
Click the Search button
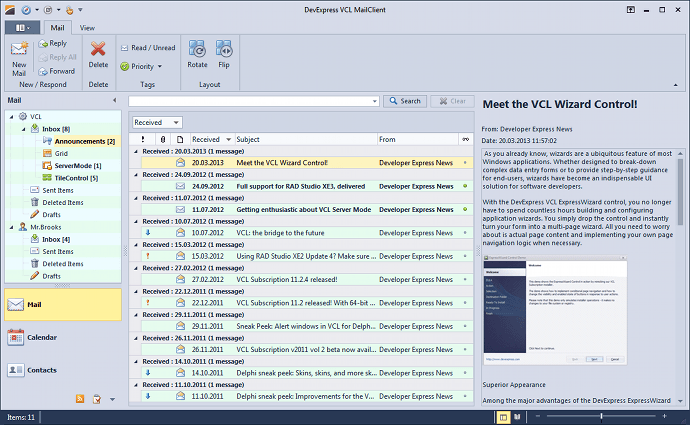coord(405,101)
